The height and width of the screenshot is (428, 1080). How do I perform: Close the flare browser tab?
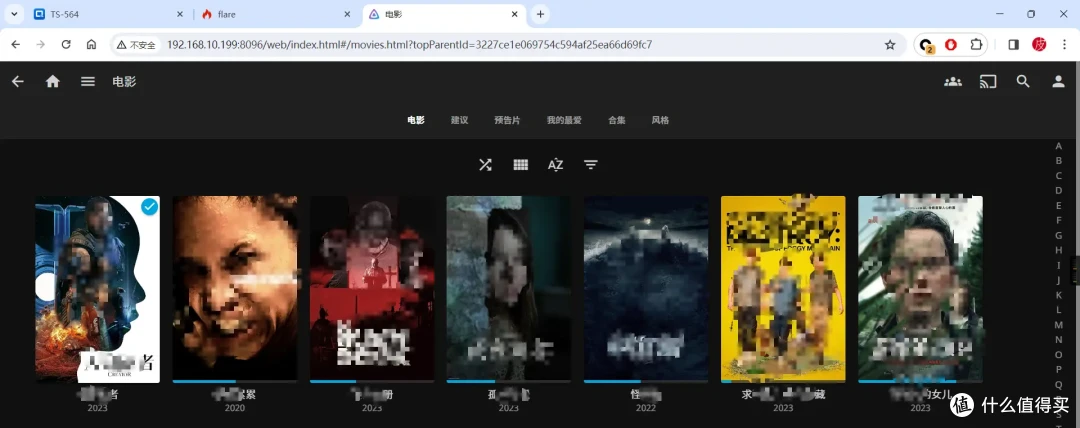[347, 14]
